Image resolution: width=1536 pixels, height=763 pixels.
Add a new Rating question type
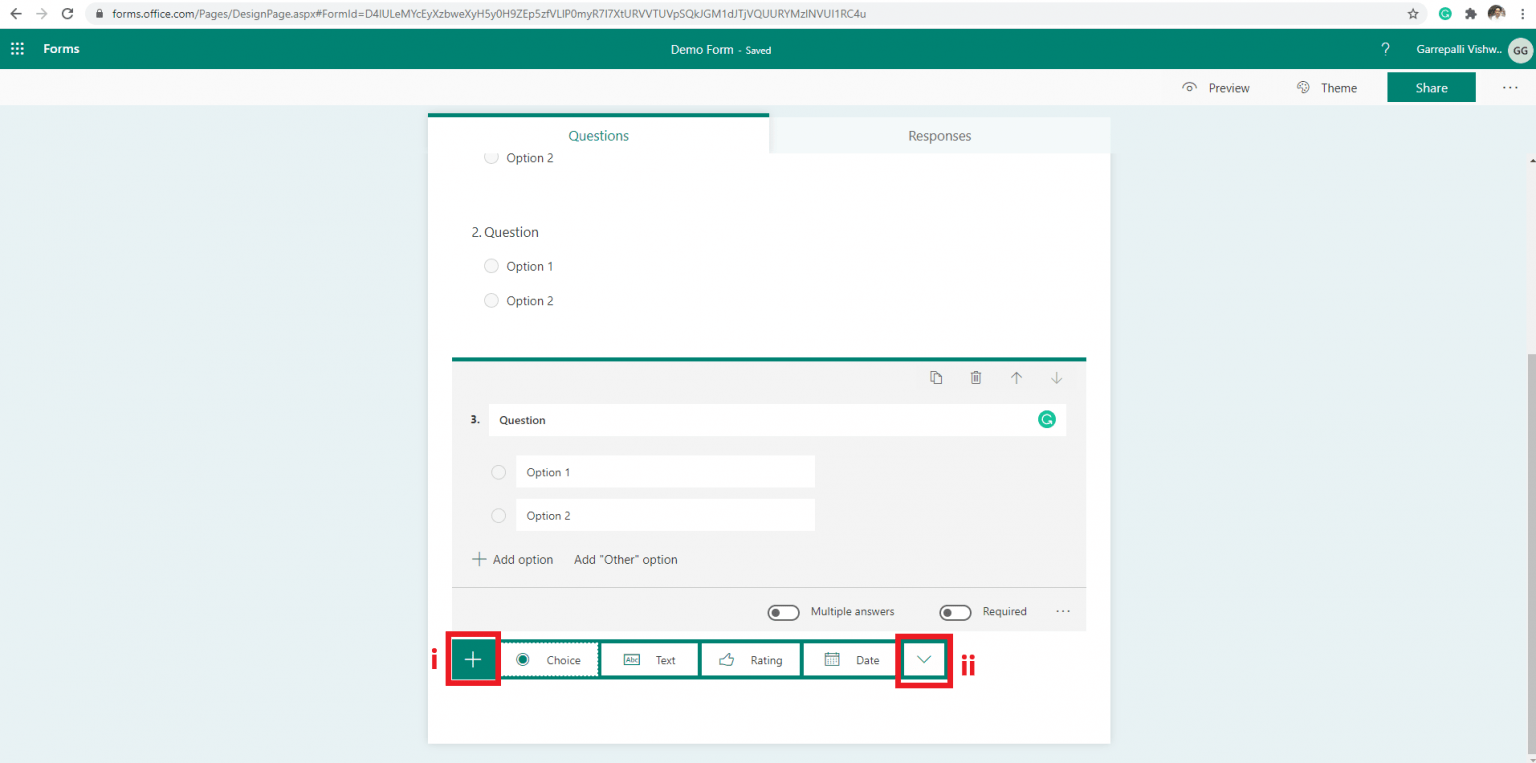pos(750,659)
